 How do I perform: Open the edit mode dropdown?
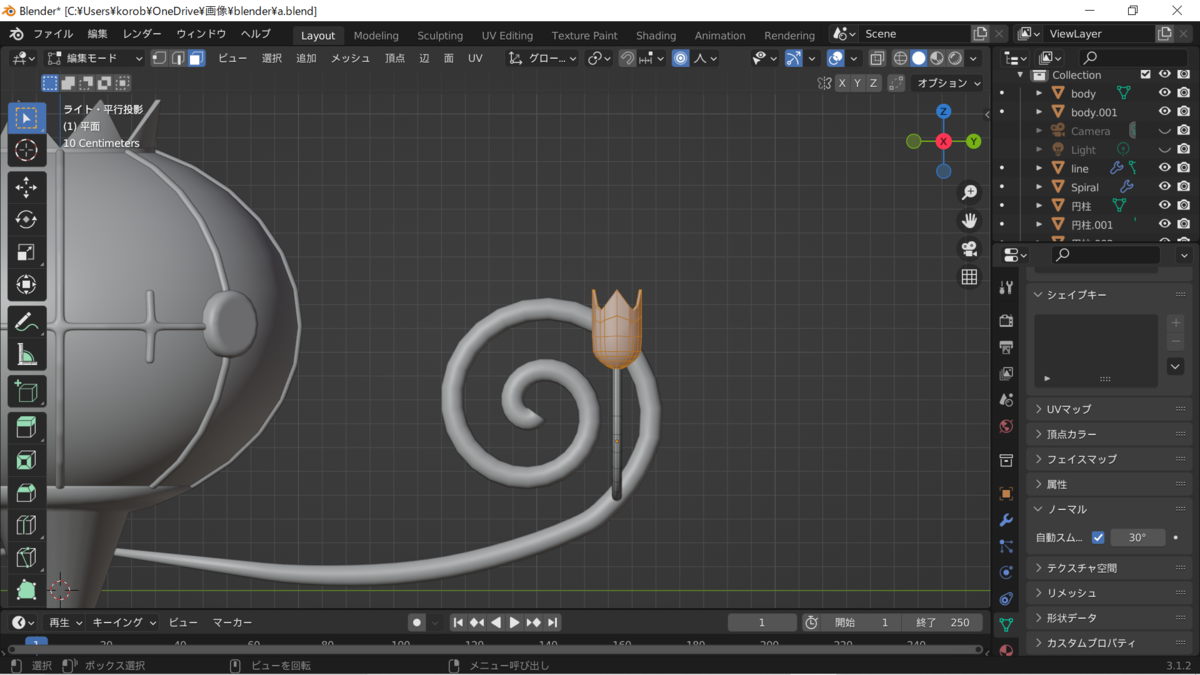tap(96, 58)
